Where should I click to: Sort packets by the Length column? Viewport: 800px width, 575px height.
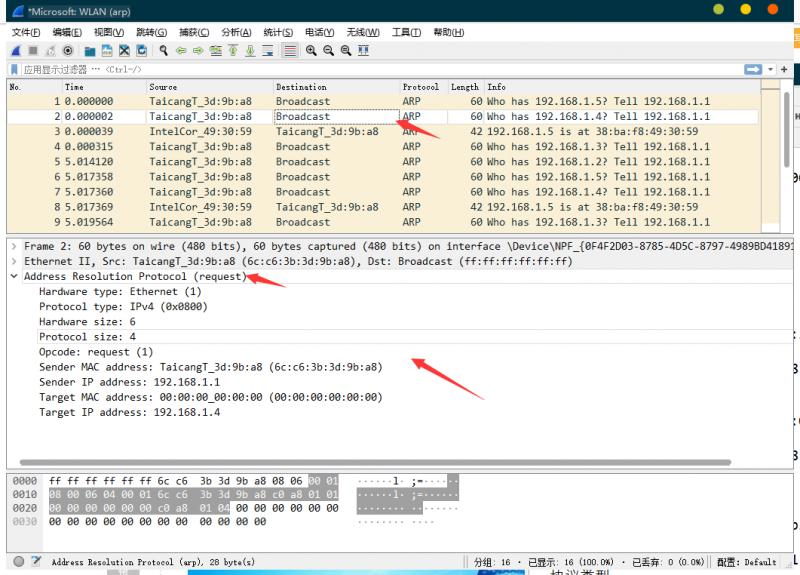tap(466, 87)
